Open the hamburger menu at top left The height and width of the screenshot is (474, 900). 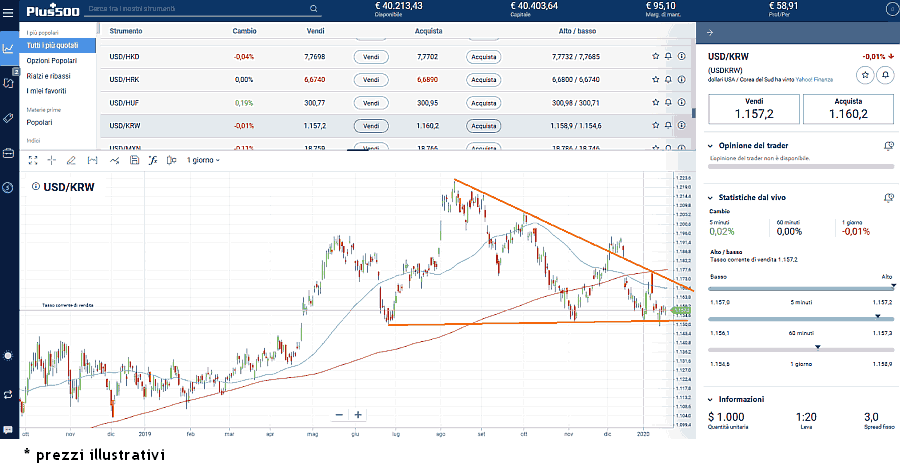pyautogui.click(x=8, y=10)
